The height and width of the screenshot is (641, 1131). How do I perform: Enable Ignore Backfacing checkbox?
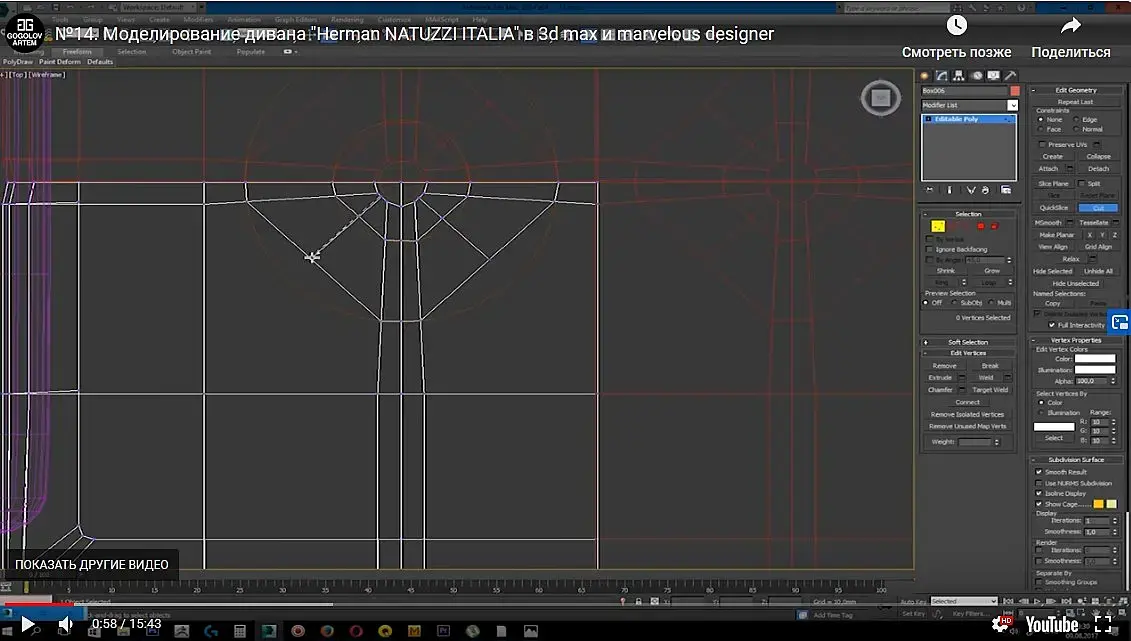pos(930,249)
